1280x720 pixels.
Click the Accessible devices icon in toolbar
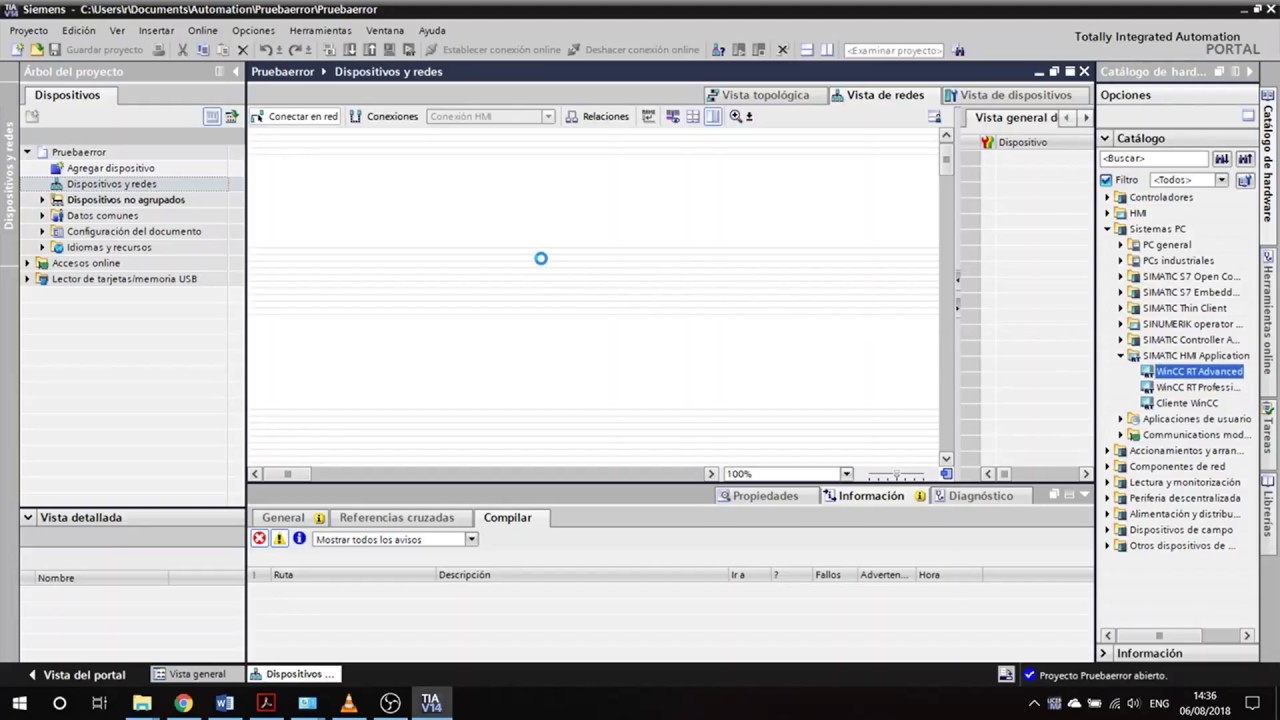718,50
